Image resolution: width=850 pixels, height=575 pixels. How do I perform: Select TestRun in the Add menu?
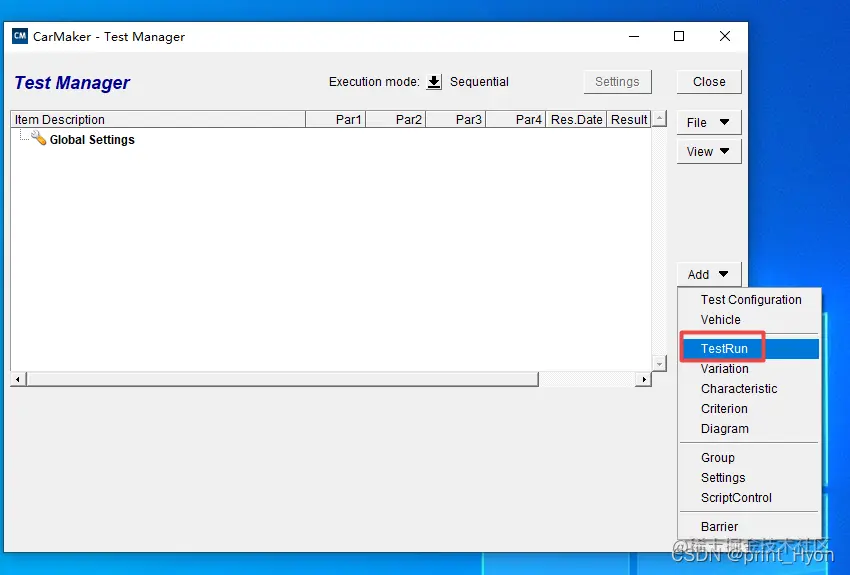[x=749, y=348]
